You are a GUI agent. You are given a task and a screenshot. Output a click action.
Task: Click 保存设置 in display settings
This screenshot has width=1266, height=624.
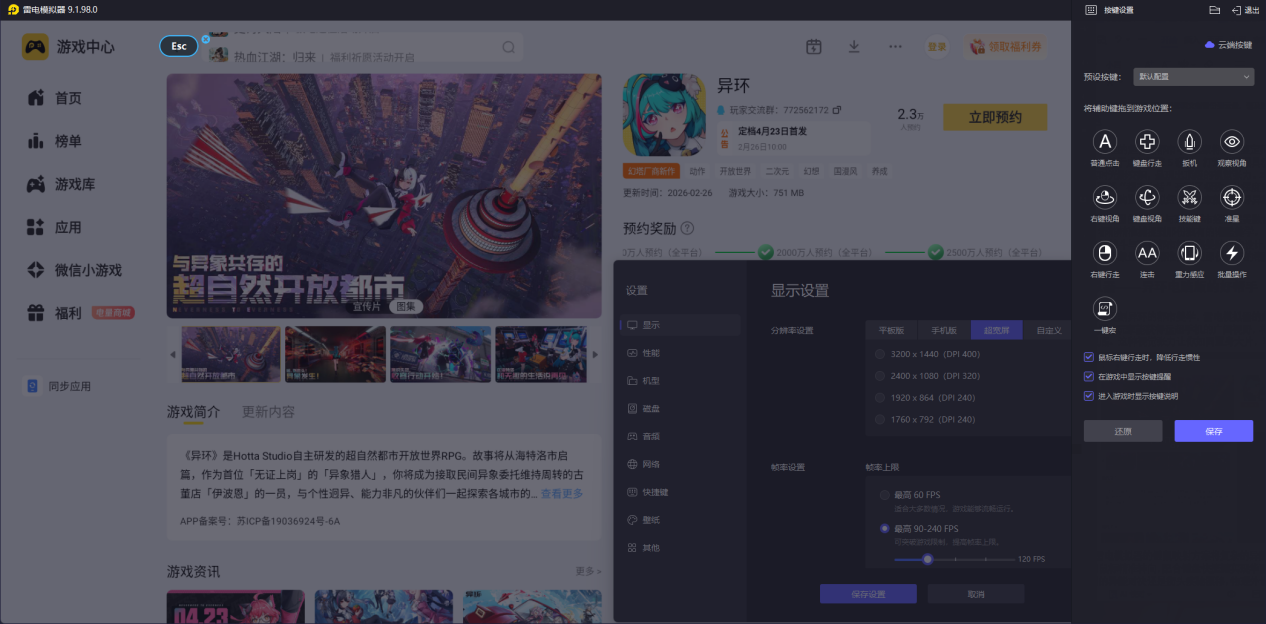click(868, 594)
